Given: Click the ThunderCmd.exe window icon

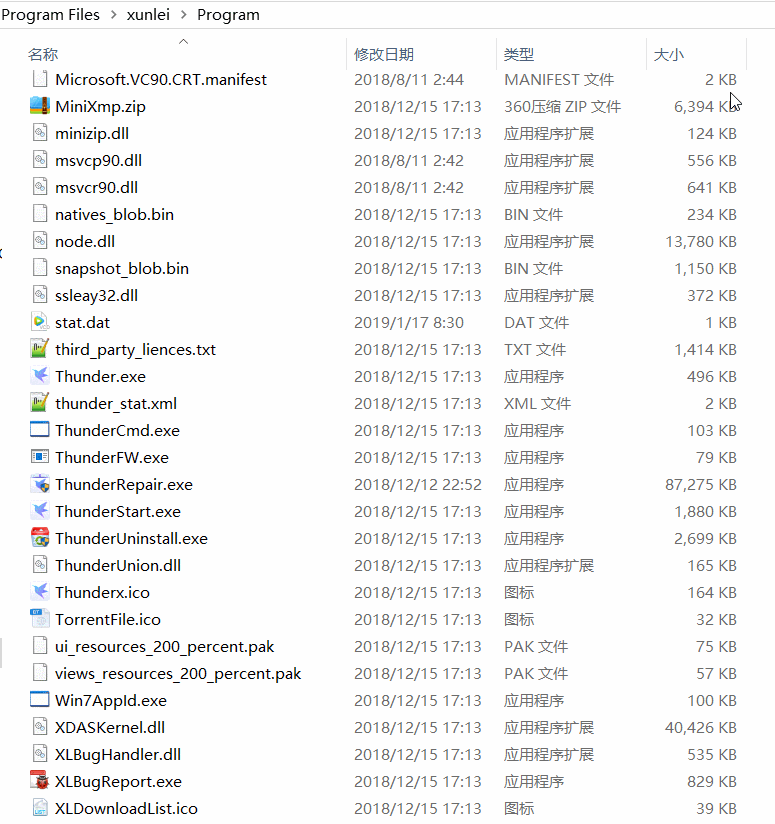Looking at the screenshot, I should click(40, 430).
